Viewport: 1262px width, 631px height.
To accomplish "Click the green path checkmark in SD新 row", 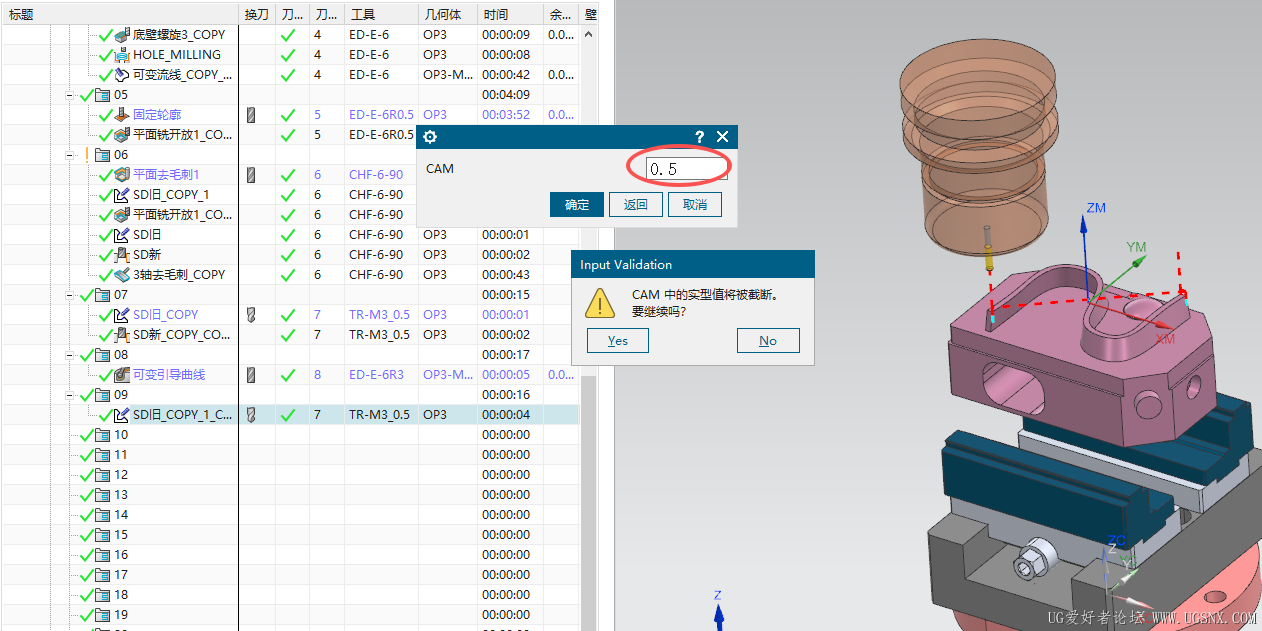I will (288, 255).
